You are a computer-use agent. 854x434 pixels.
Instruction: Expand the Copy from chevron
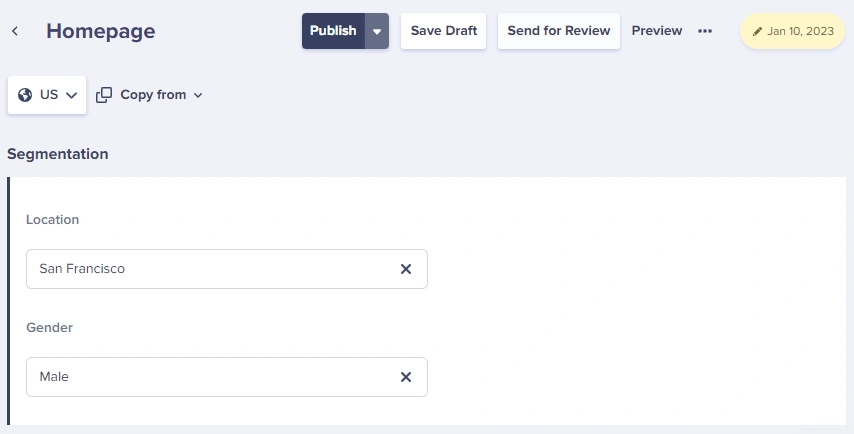coord(198,95)
